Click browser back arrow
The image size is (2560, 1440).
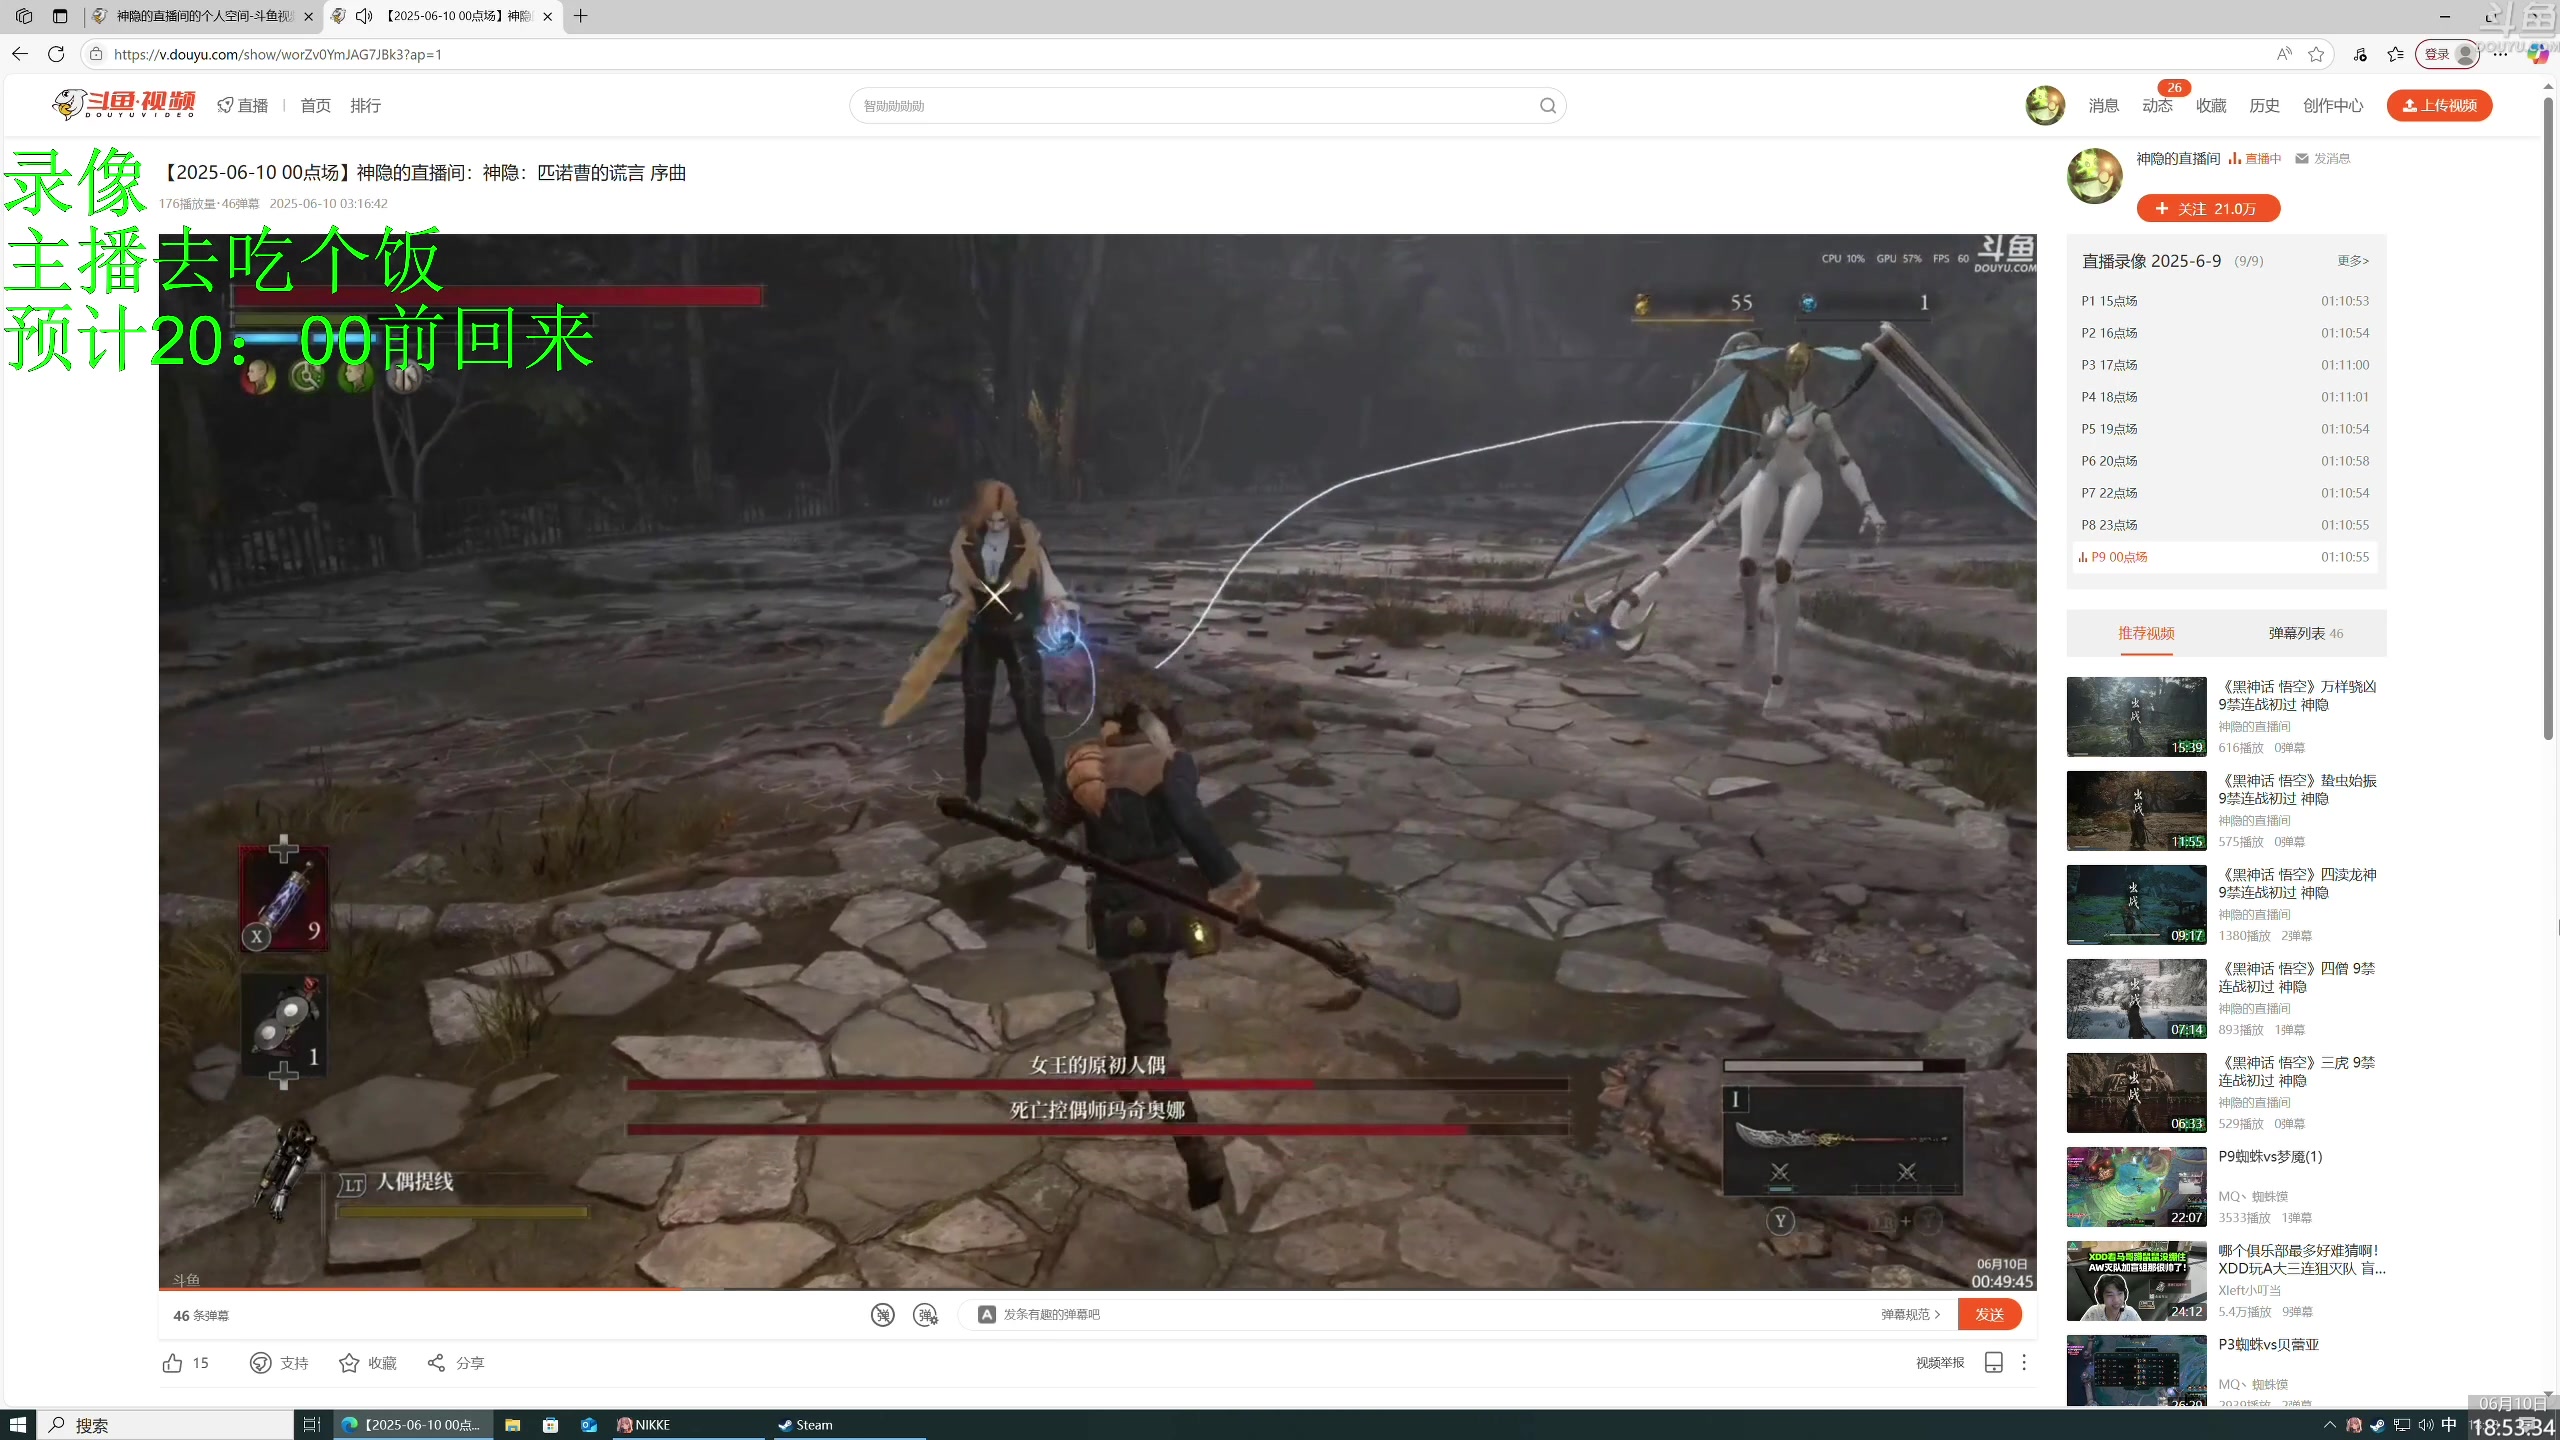(20, 54)
